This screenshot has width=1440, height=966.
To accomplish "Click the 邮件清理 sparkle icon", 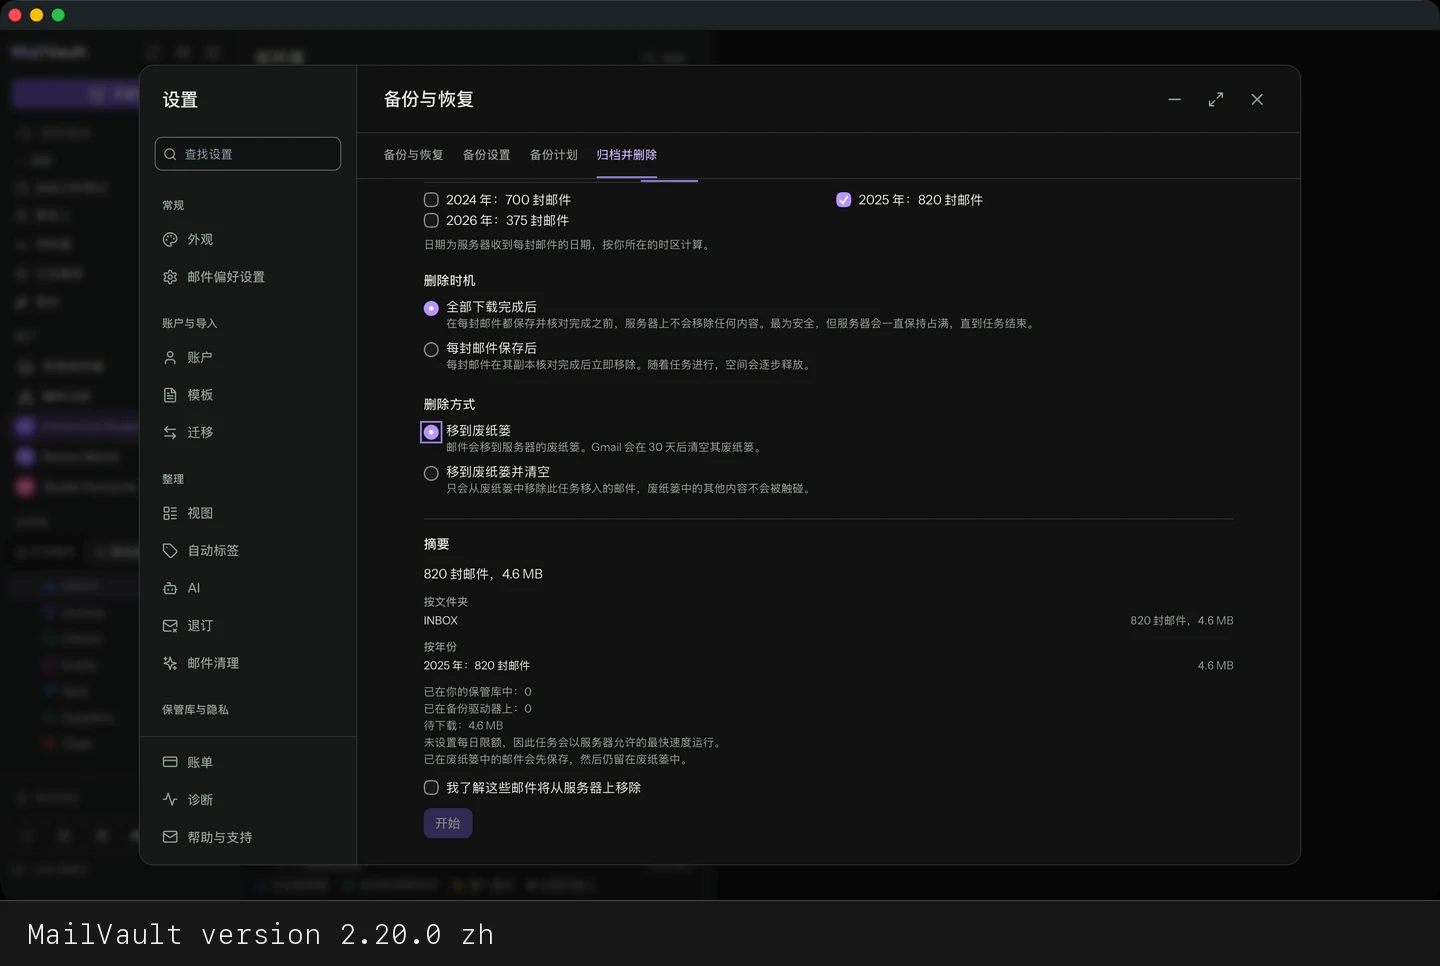I will pyautogui.click(x=170, y=663).
